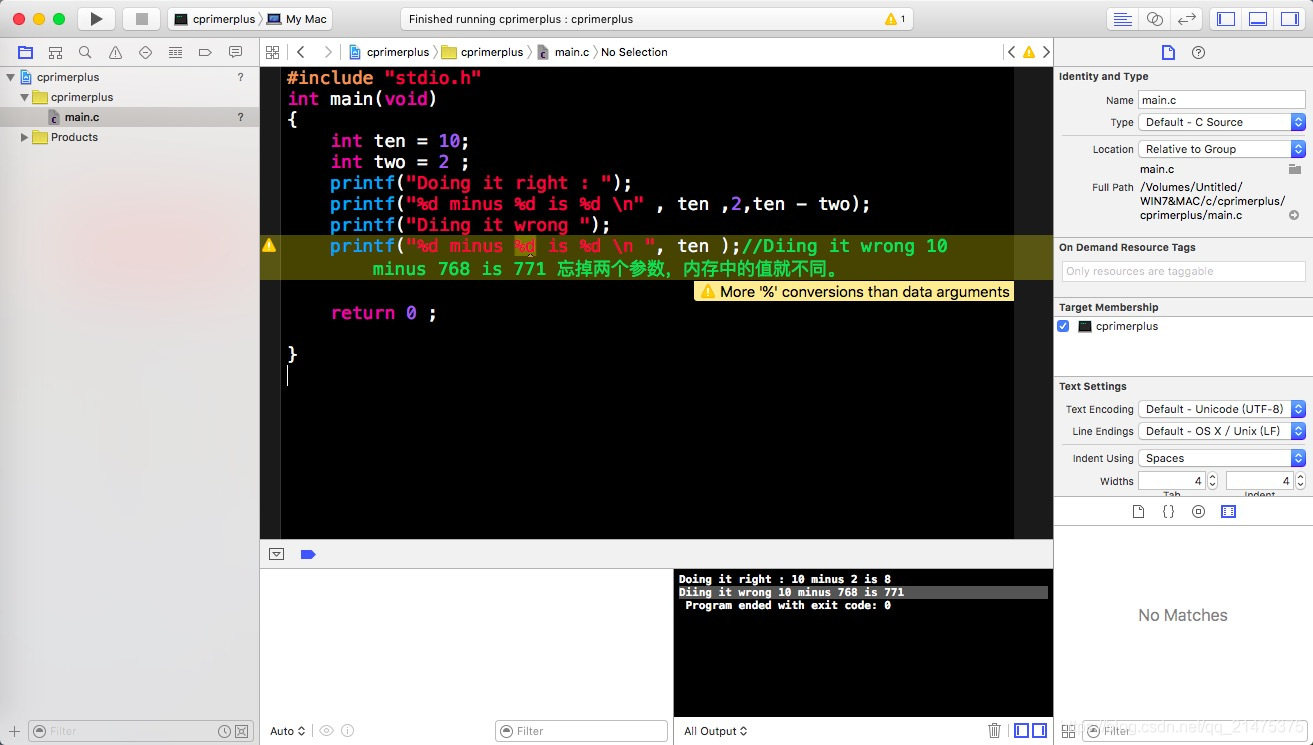This screenshot has height=745, width=1313.
Task: Toggle cprimerplus target membership checkbox
Action: pos(1063,326)
